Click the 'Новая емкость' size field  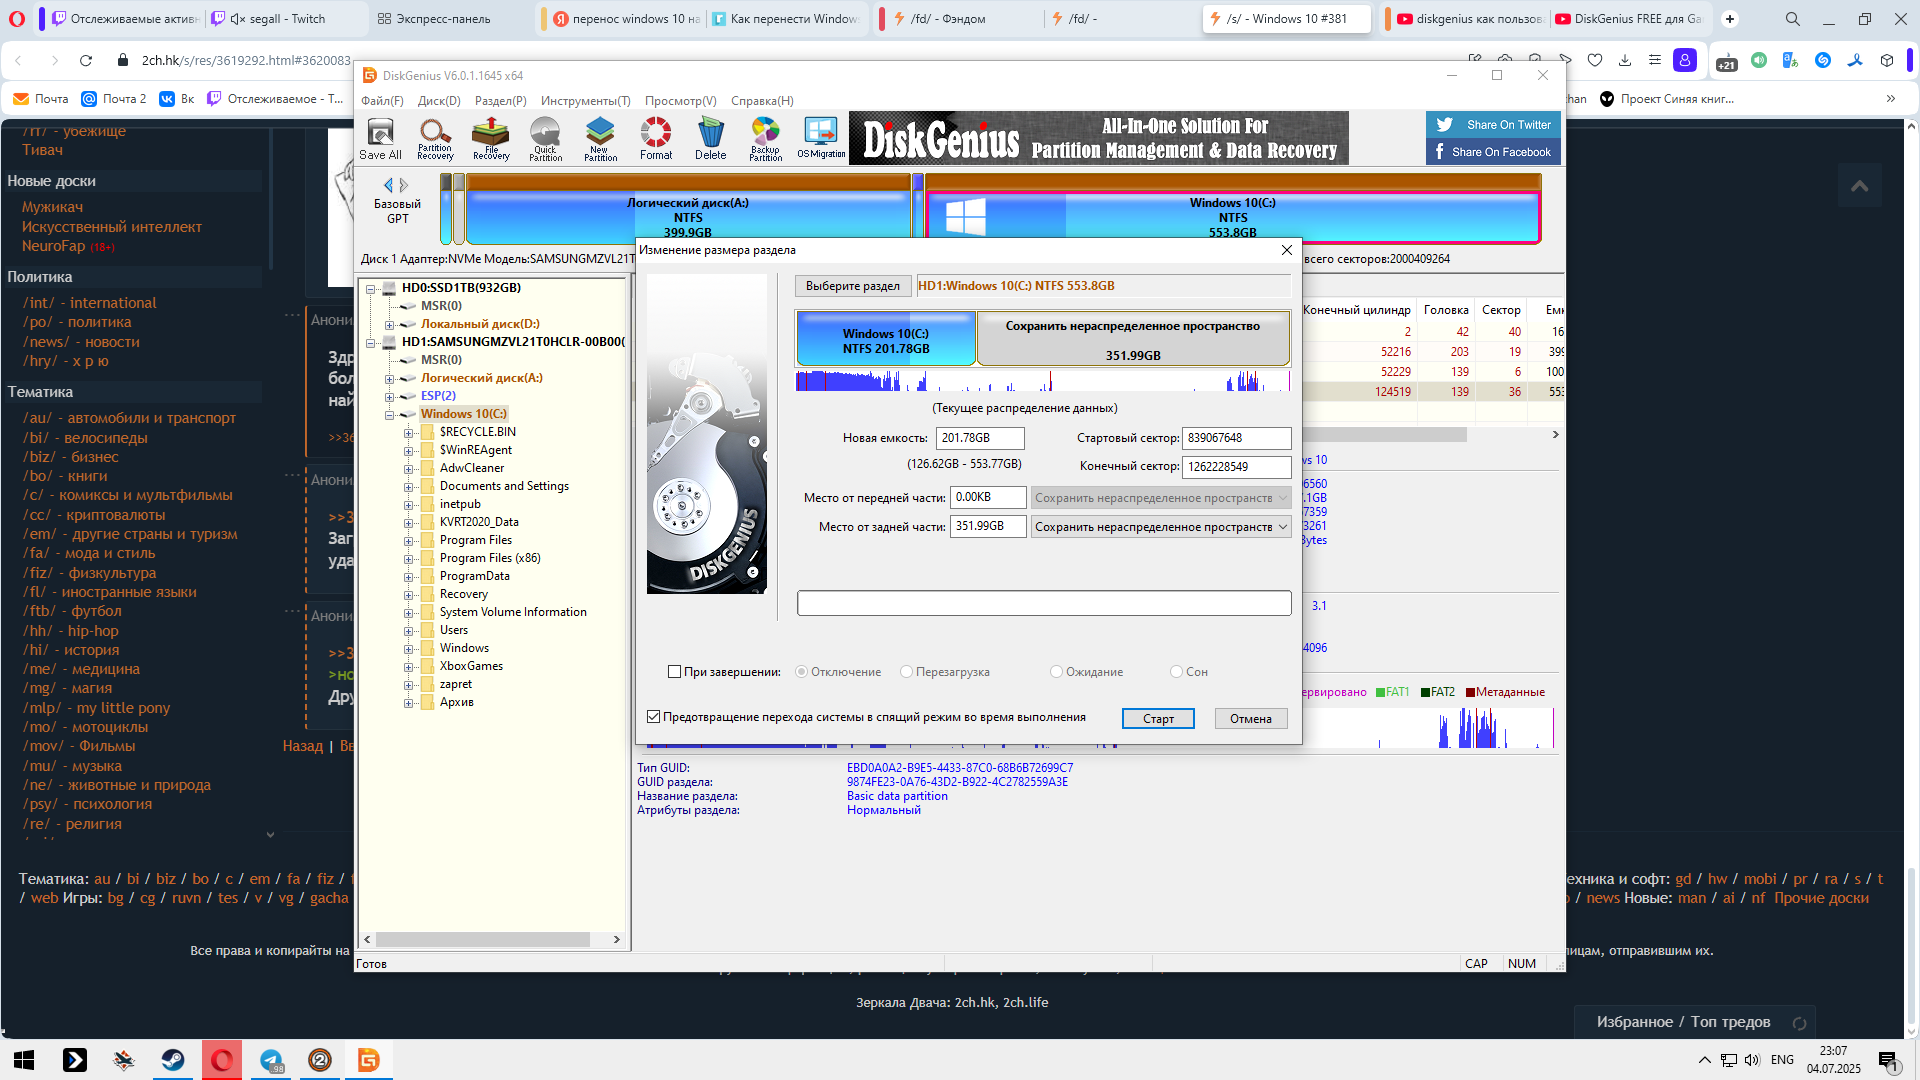979,438
